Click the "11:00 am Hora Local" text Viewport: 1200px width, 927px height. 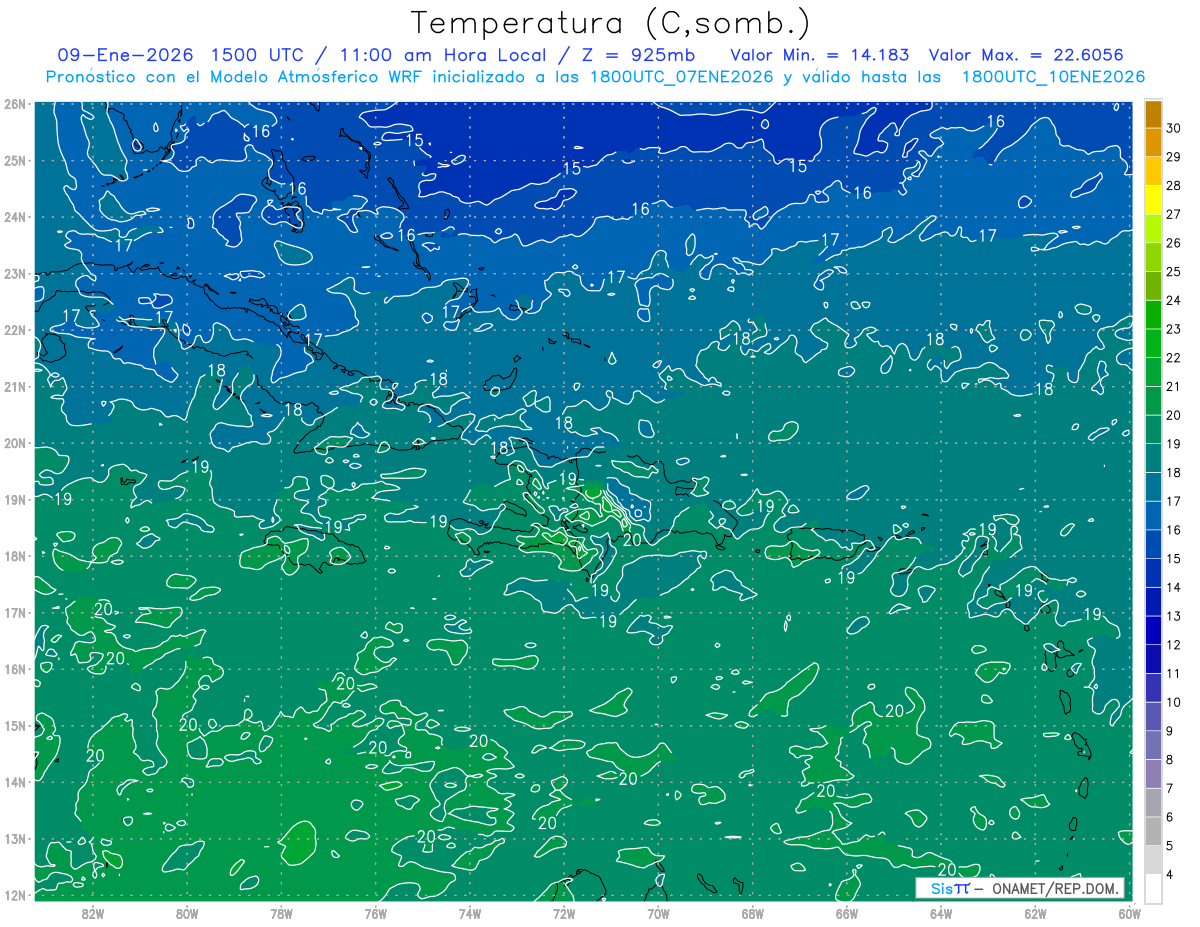coord(441,55)
